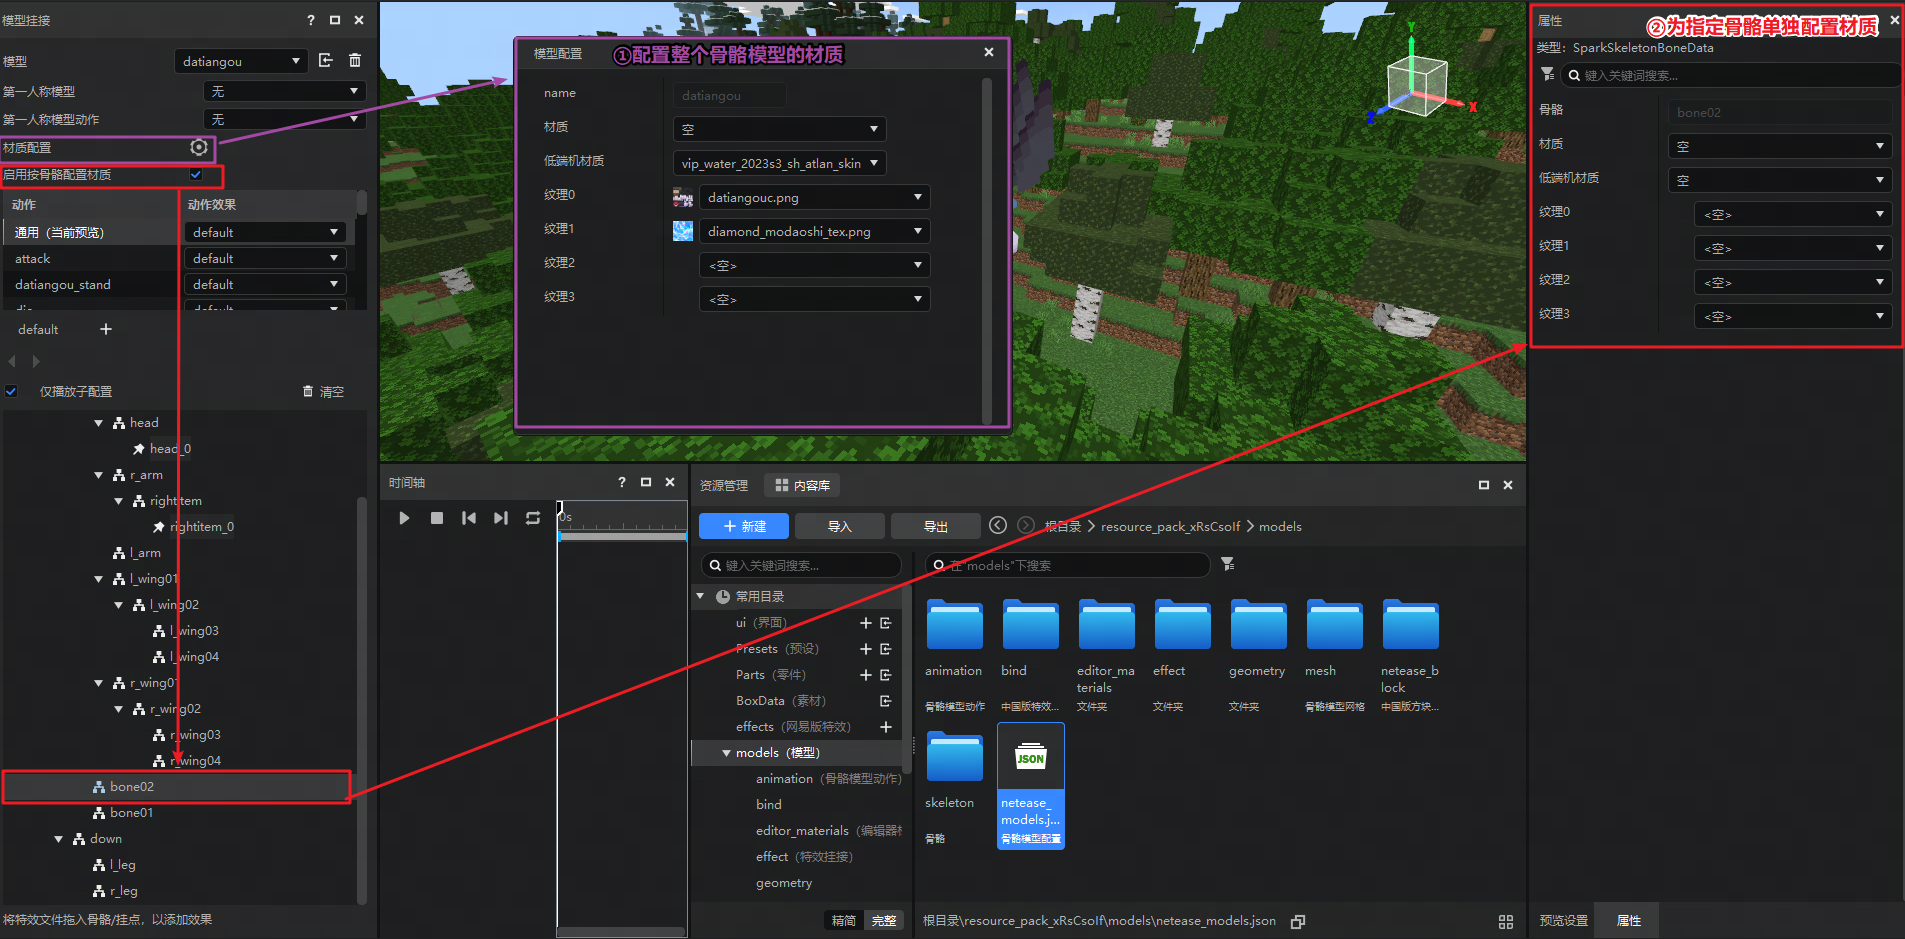The image size is (1905, 939).
Task: Open texture1 diamond_modaoshi dropdown
Action: coord(815,232)
